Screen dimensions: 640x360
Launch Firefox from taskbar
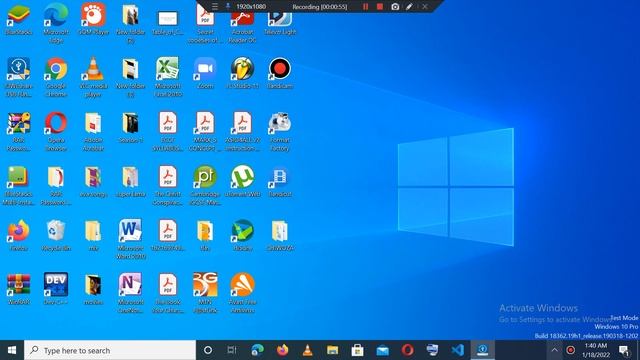282,350
